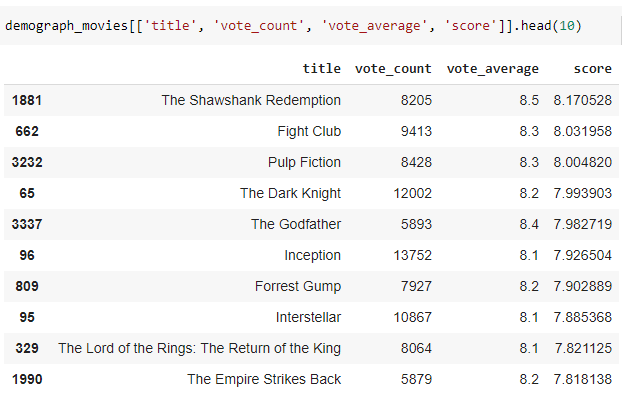Click The Shawshank Redemption title cell
This screenshot has width=622, height=400.
coord(251,100)
